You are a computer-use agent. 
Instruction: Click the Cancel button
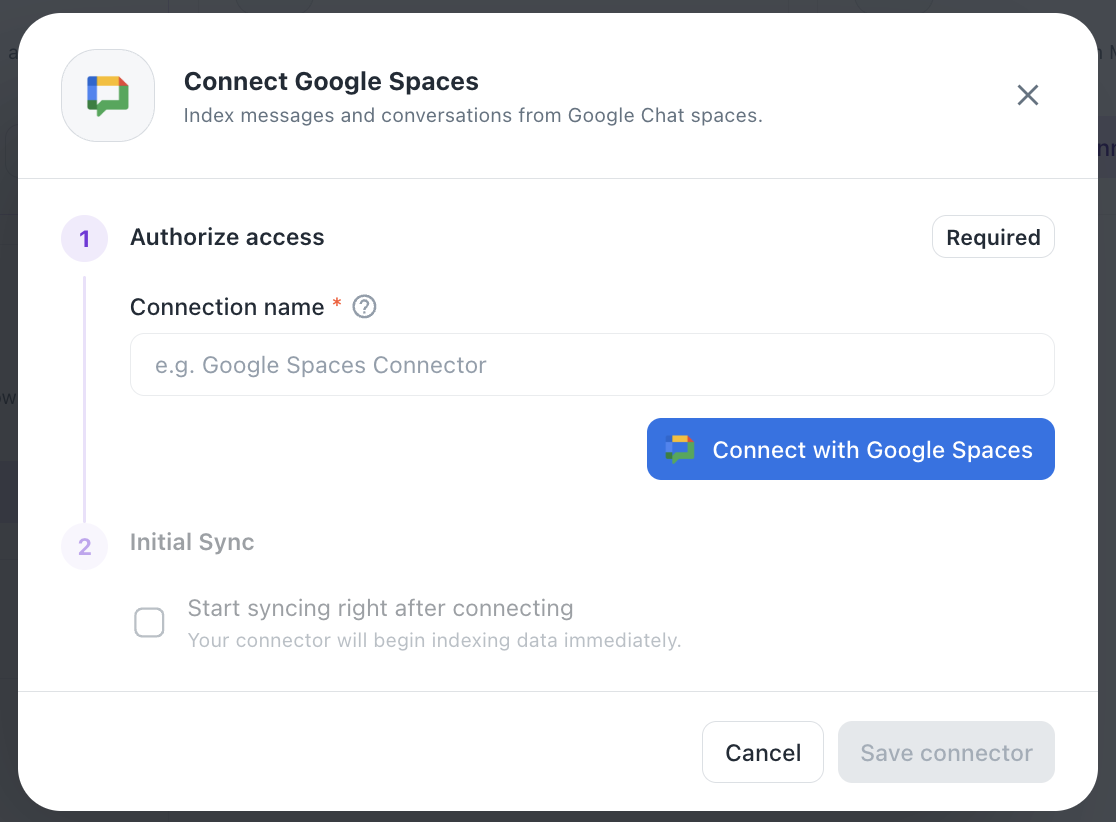pos(762,752)
